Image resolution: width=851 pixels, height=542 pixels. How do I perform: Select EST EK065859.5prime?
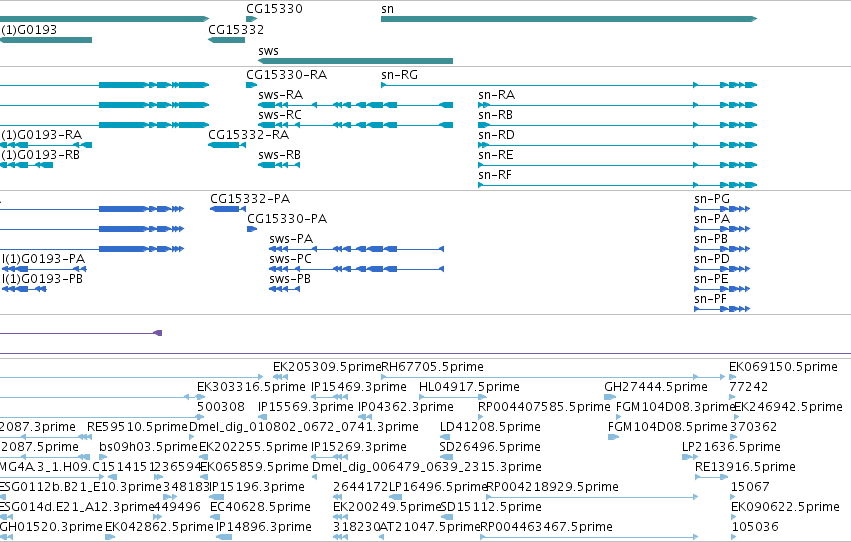pos(255,468)
